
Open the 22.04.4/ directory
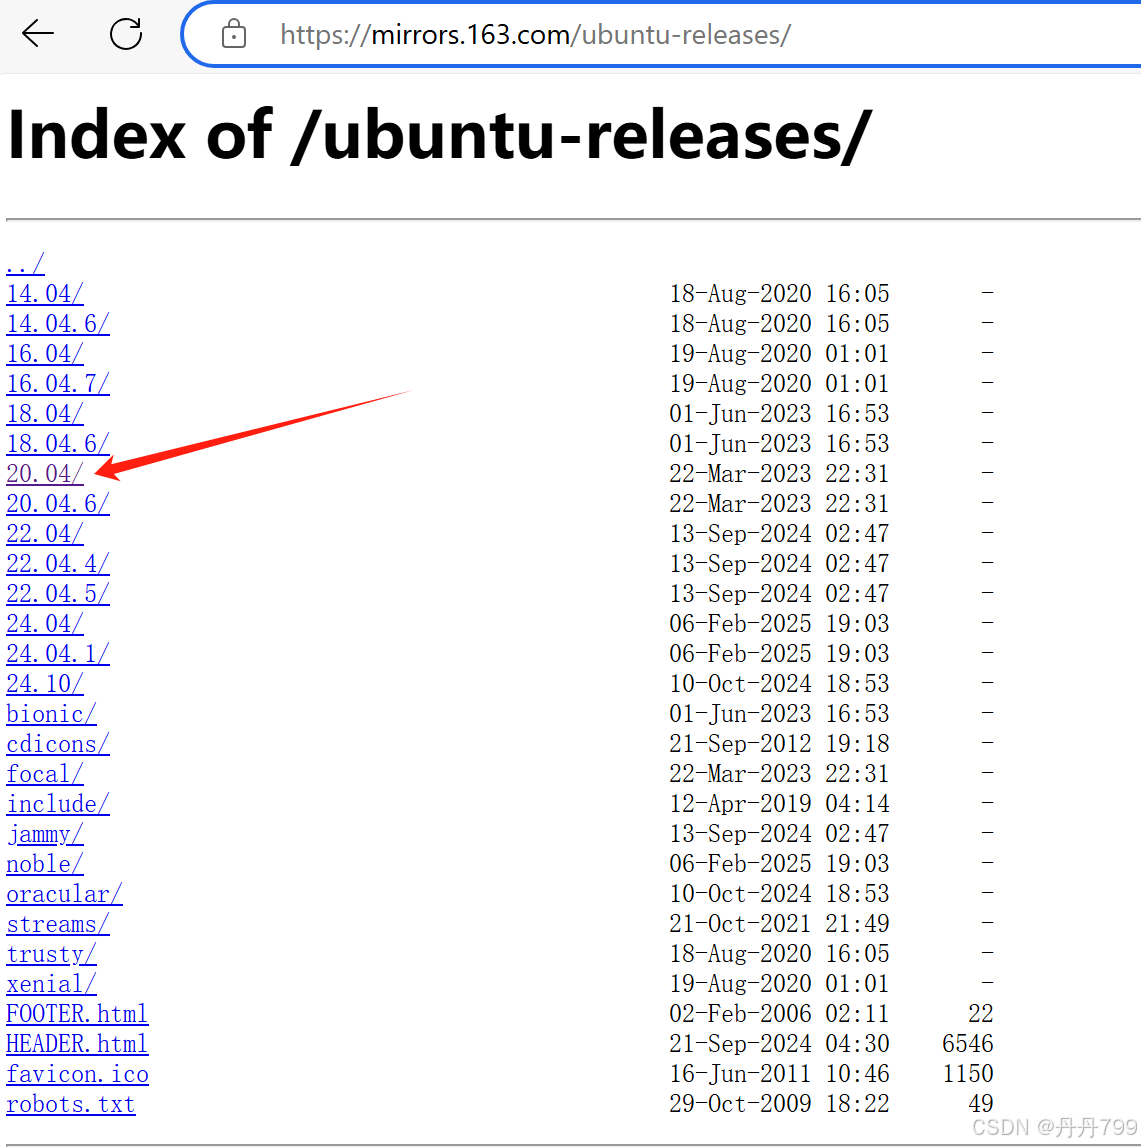[58, 564]
